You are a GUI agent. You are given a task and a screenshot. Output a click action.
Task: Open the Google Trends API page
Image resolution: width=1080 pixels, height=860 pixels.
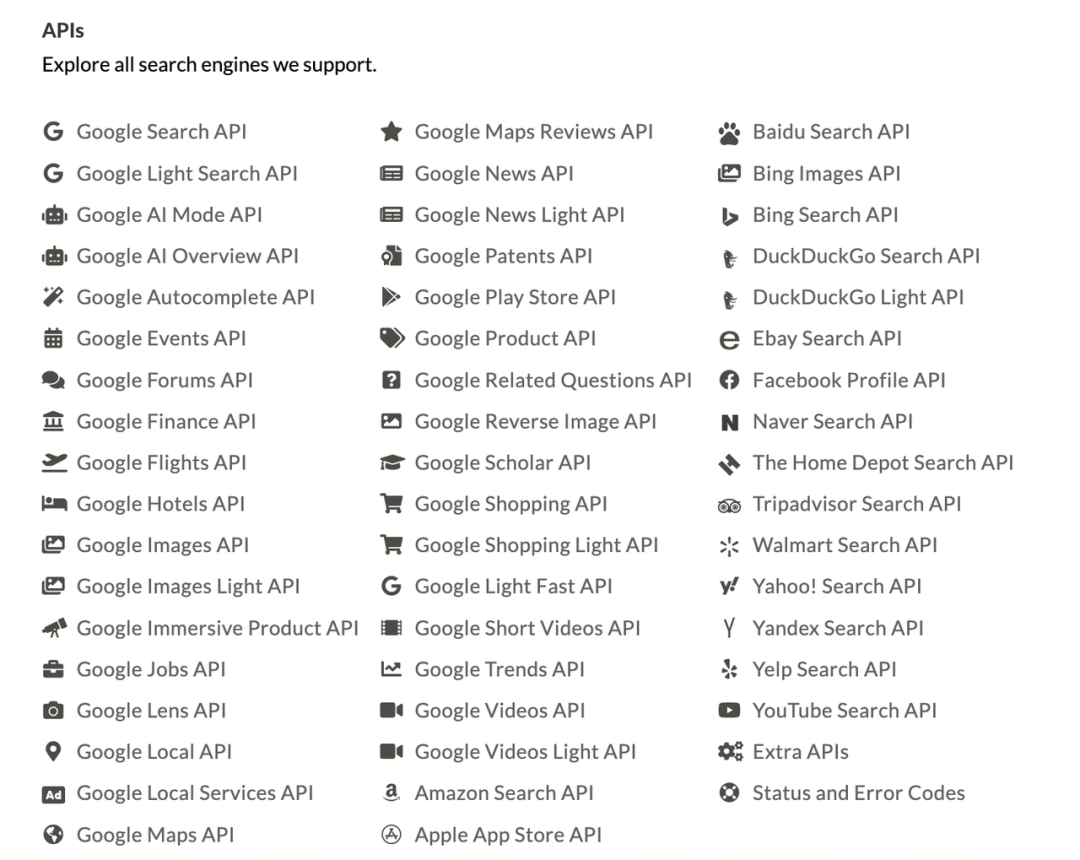(499, 670)
